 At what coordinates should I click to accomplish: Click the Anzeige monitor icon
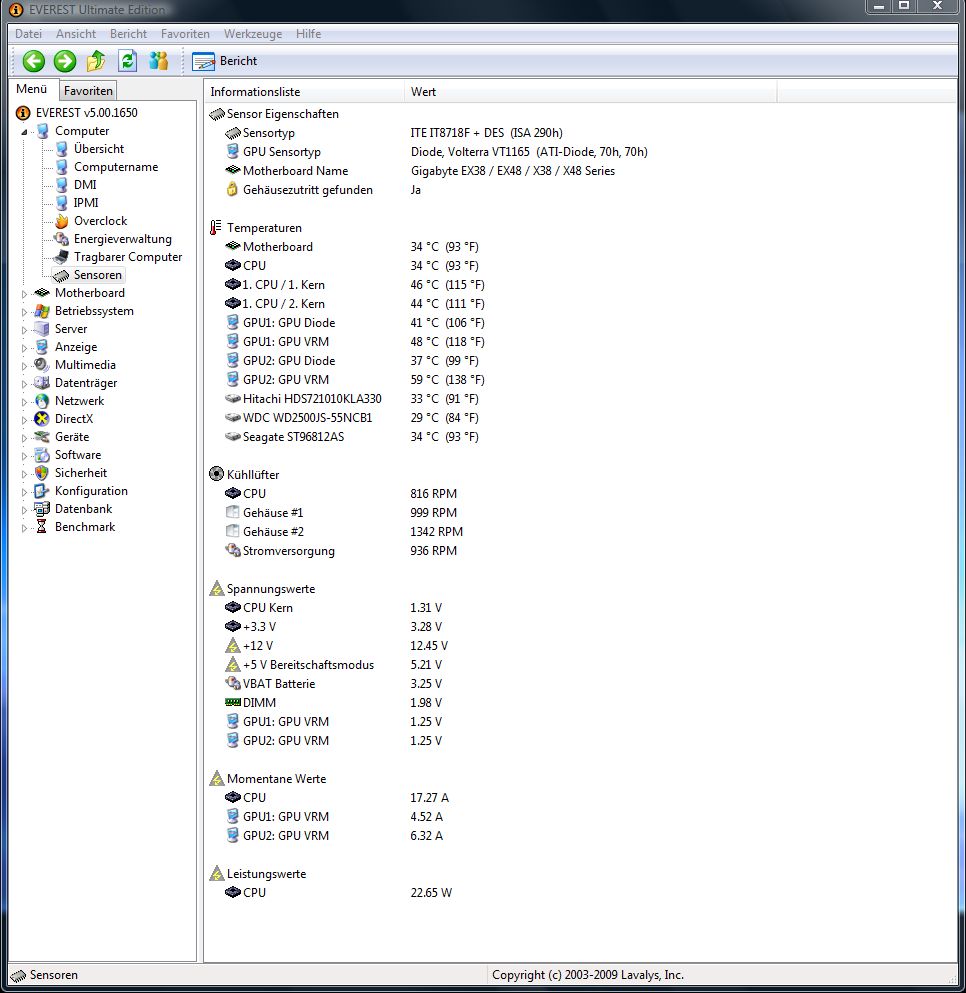pos(42,347)
